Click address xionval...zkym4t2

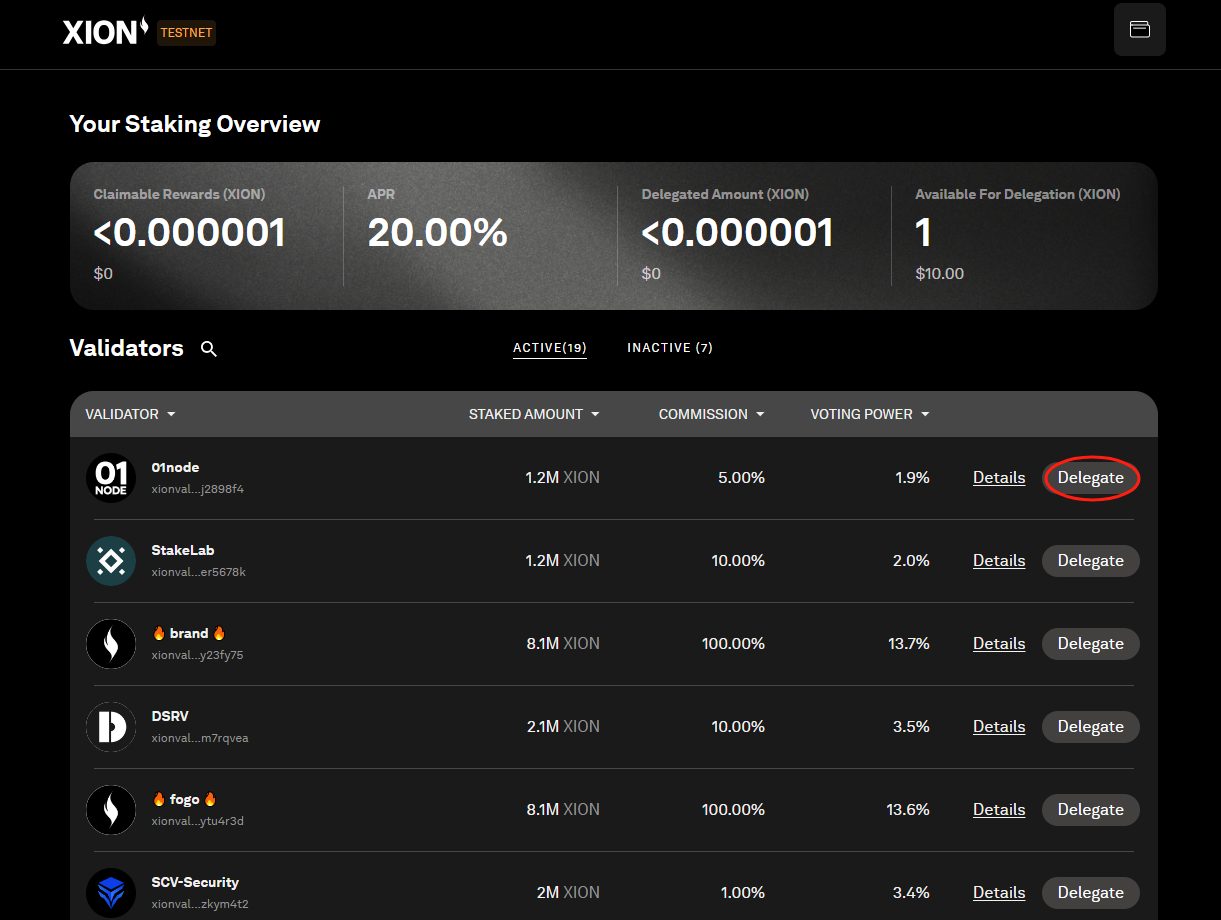(x=200, y=905)
